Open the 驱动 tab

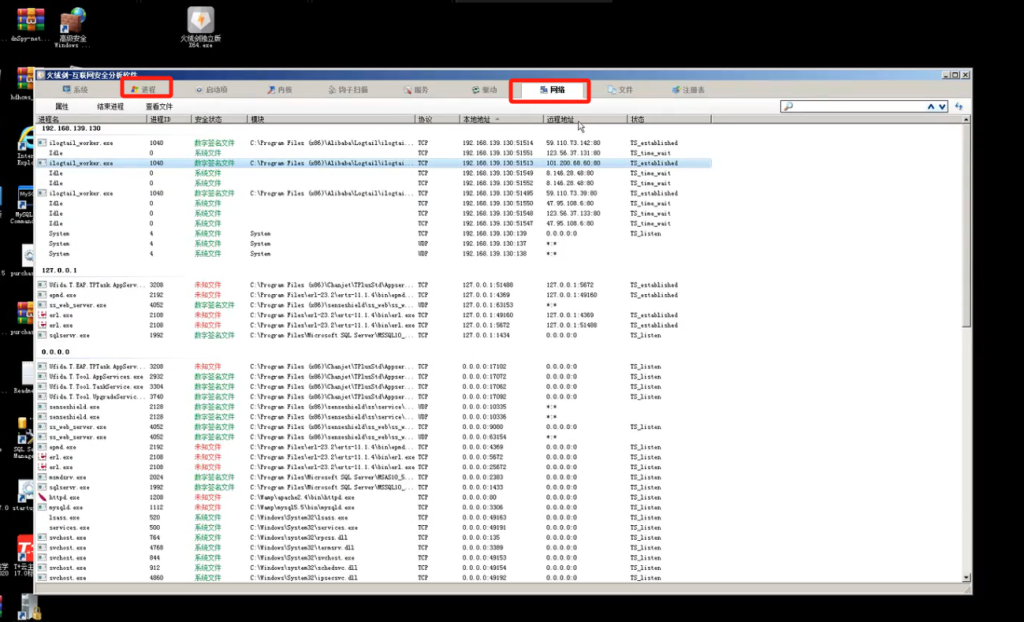pyautogui.click(x=485, y=90)
